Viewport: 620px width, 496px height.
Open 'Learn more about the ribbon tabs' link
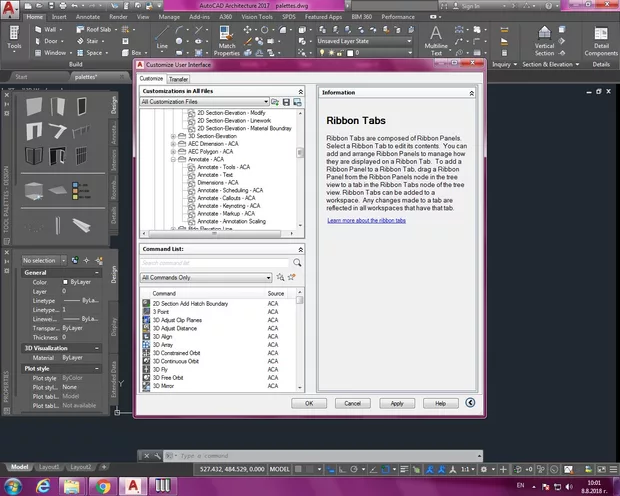click(x=368, y=220)
